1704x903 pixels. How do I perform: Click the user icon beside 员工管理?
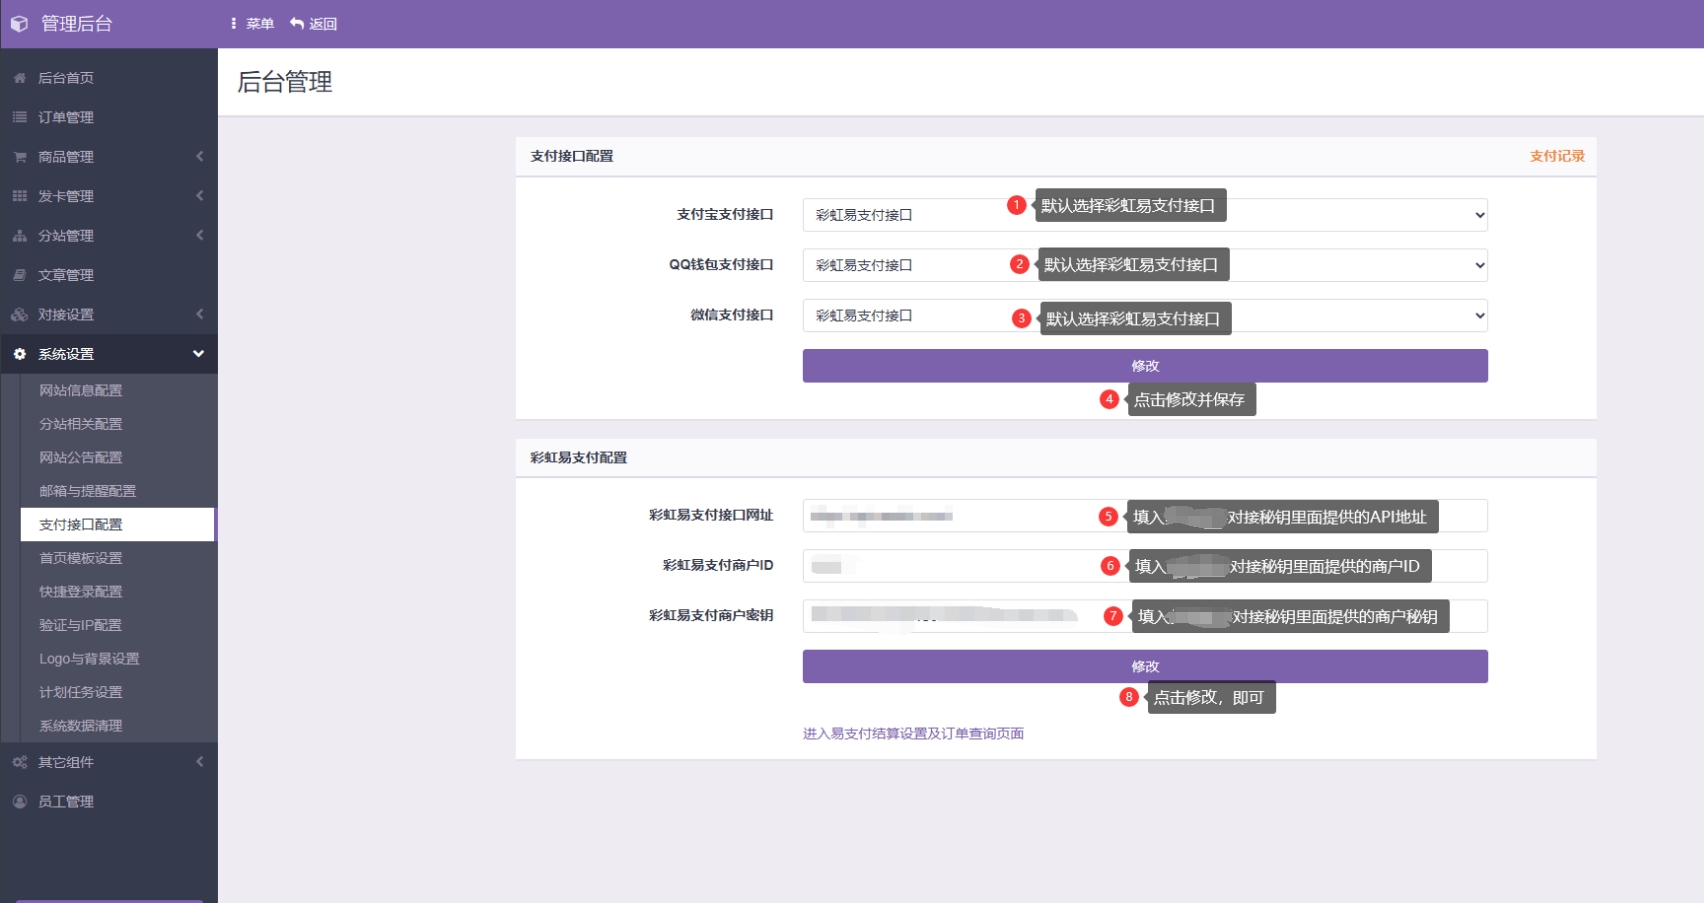(x=19, y=802)
